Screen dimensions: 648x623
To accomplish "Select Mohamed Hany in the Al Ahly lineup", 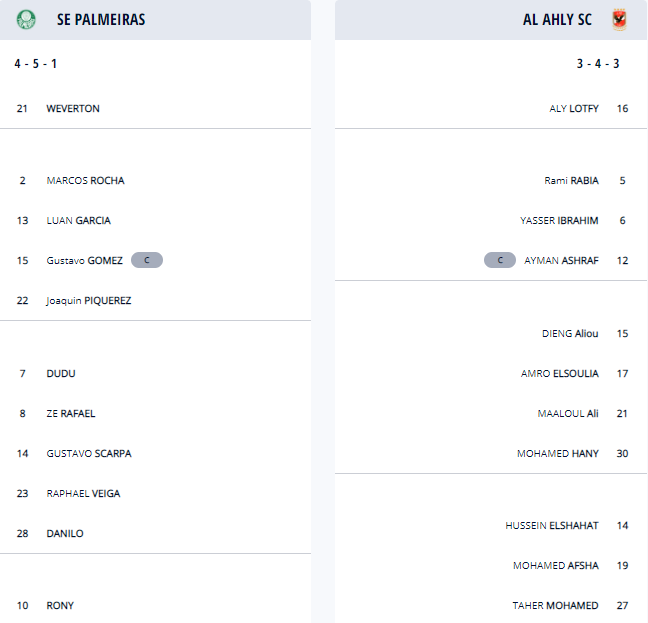I will (x=558, y=453).
